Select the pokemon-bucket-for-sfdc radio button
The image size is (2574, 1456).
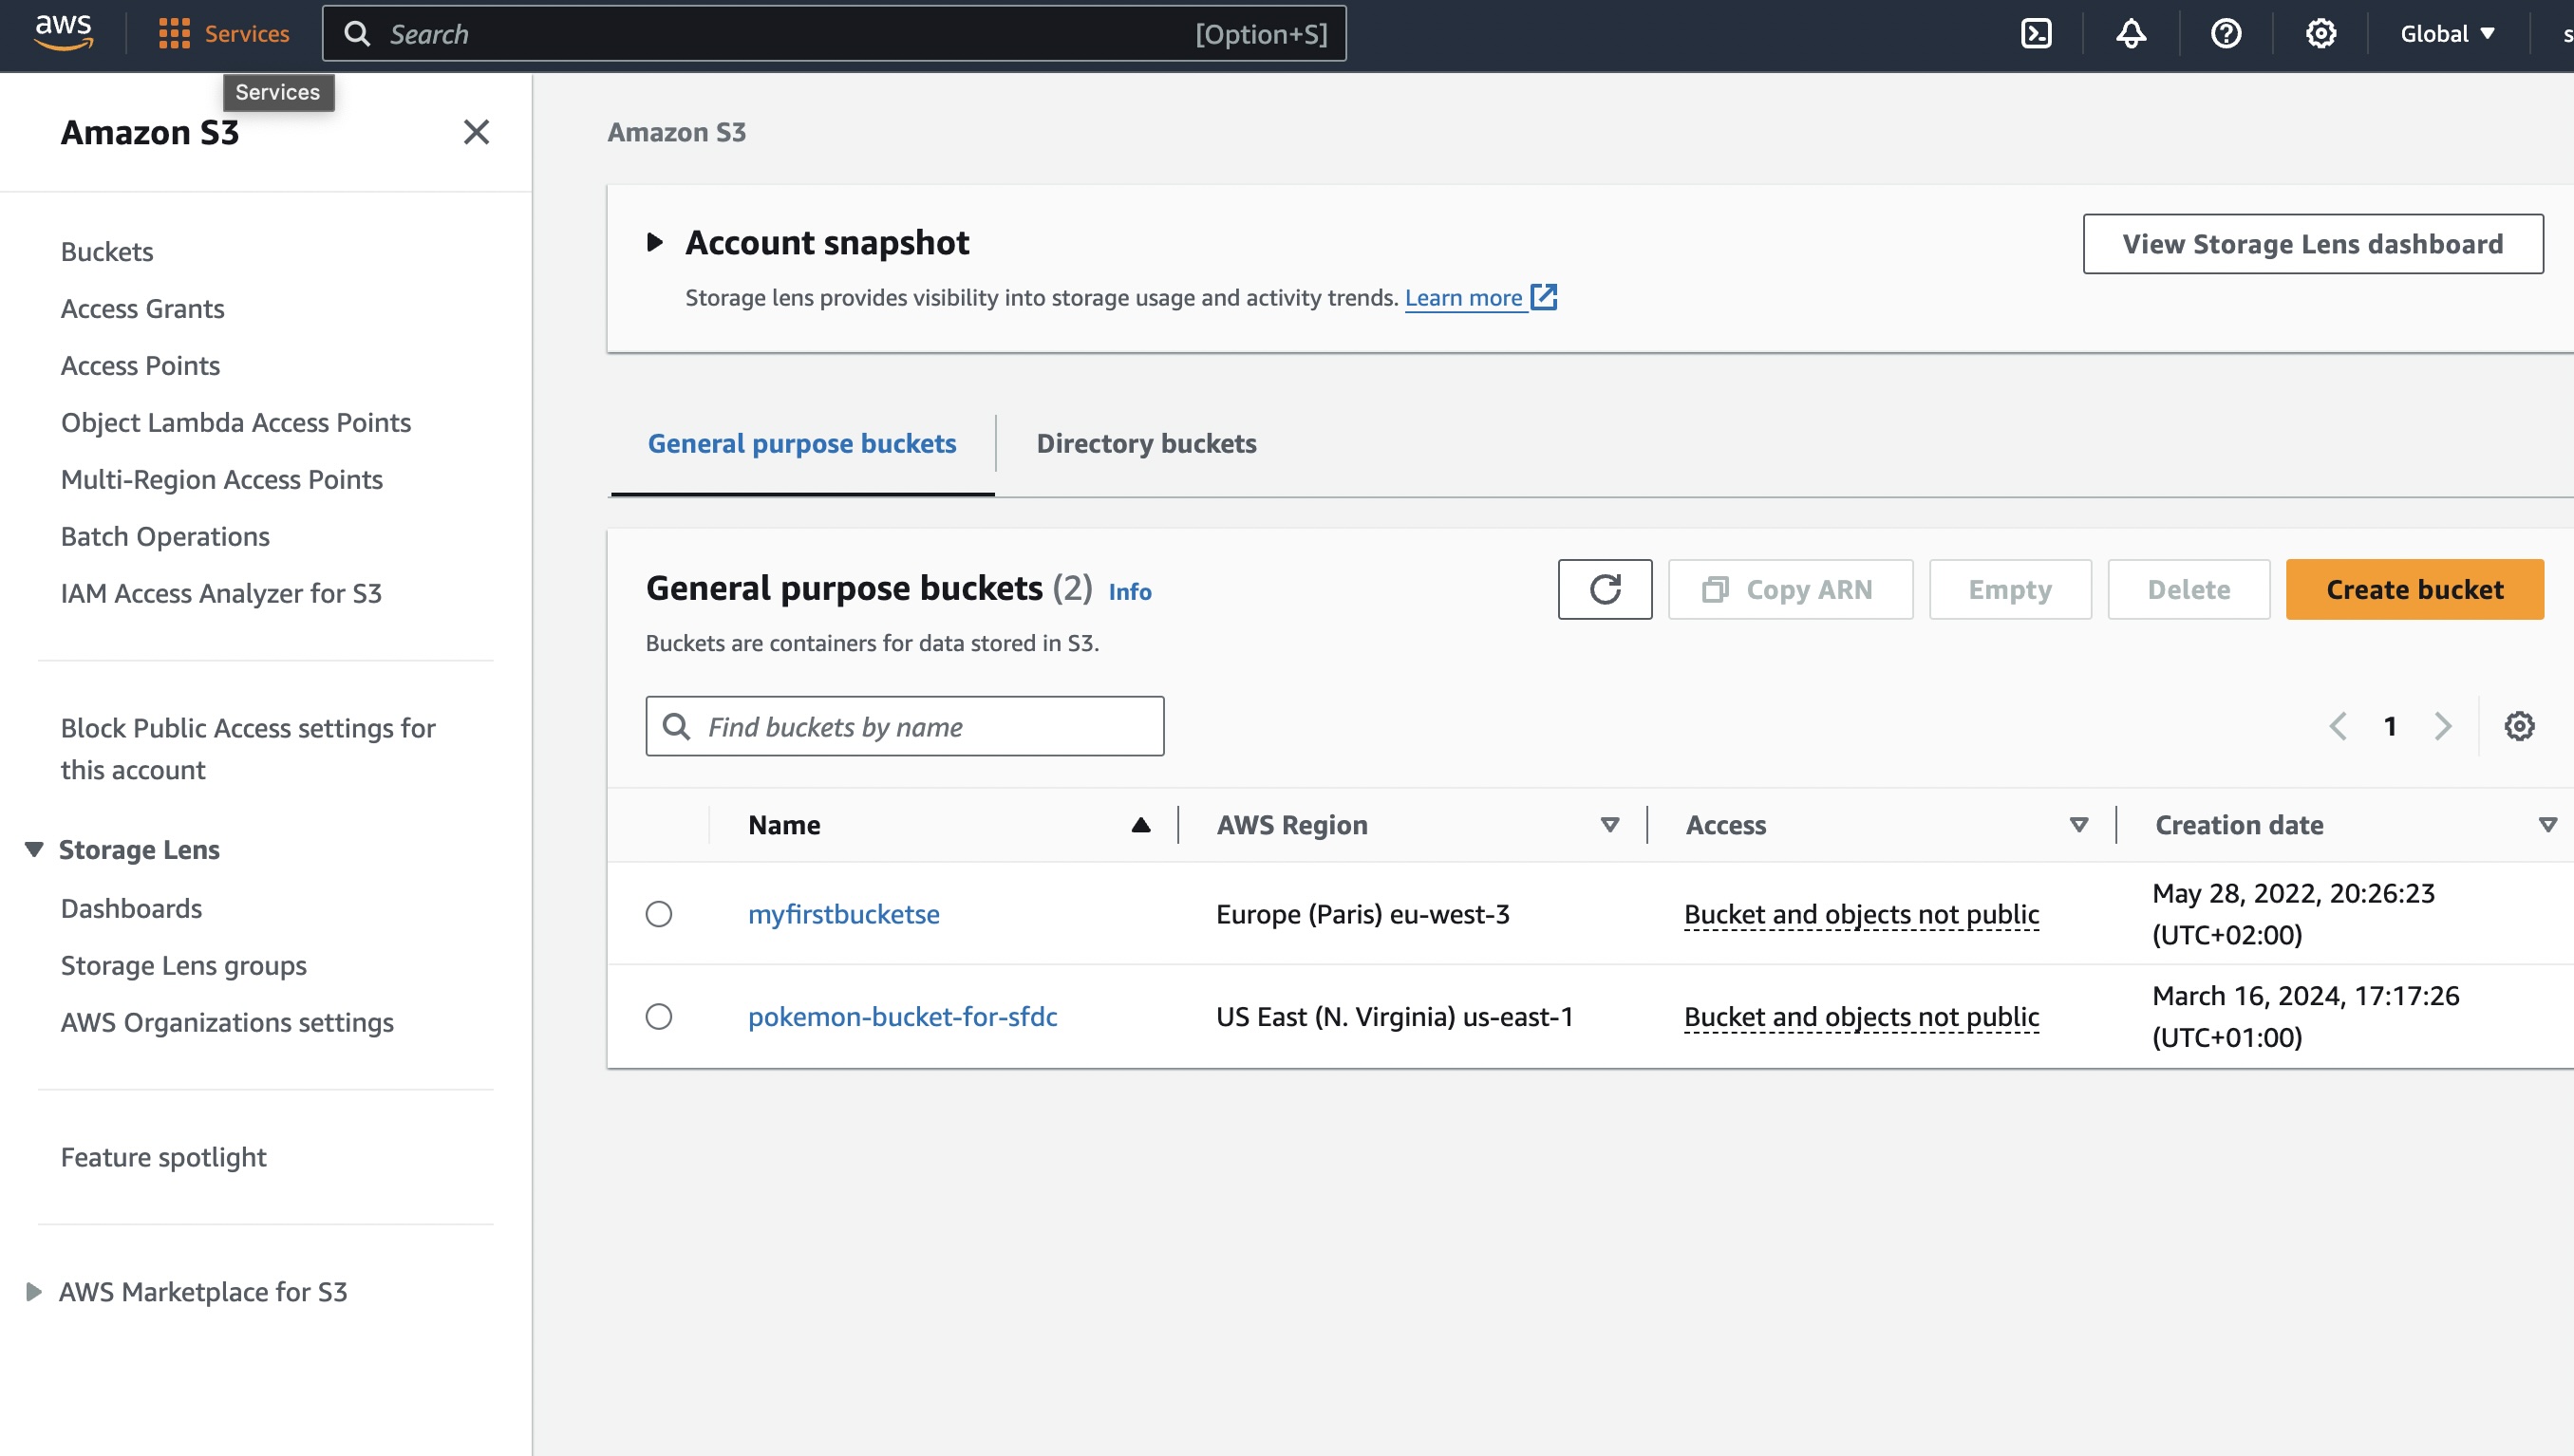tap(659, 1016)
